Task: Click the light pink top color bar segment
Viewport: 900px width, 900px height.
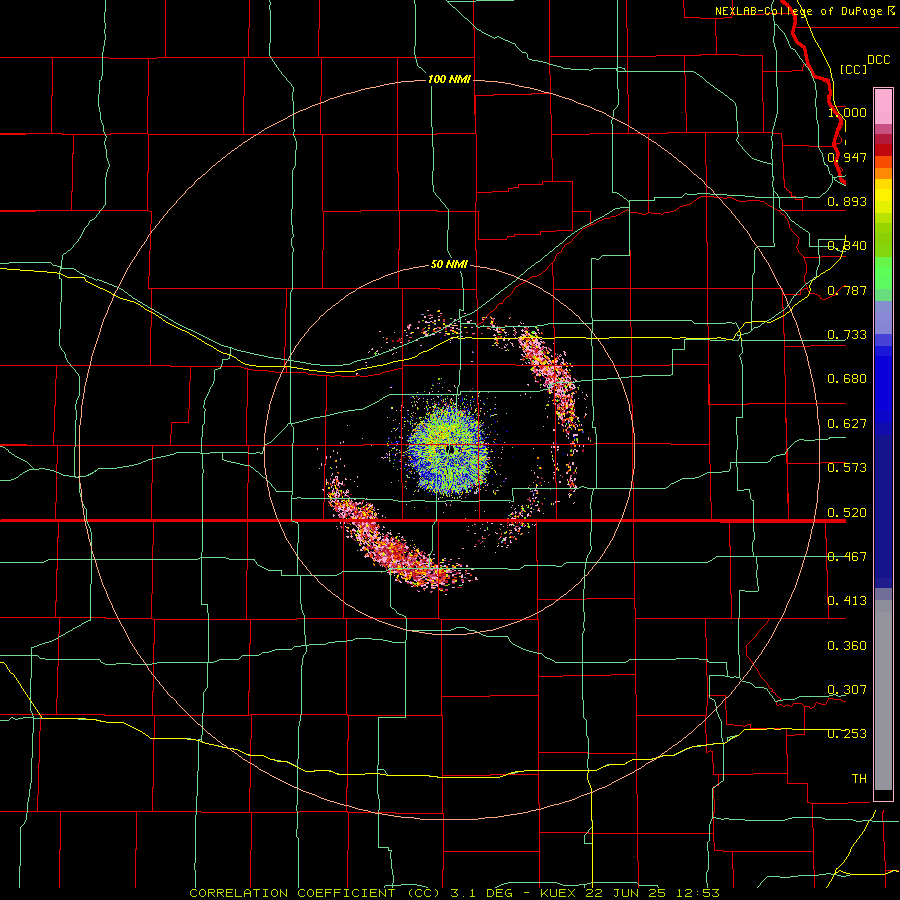Action: click(883, 107)
